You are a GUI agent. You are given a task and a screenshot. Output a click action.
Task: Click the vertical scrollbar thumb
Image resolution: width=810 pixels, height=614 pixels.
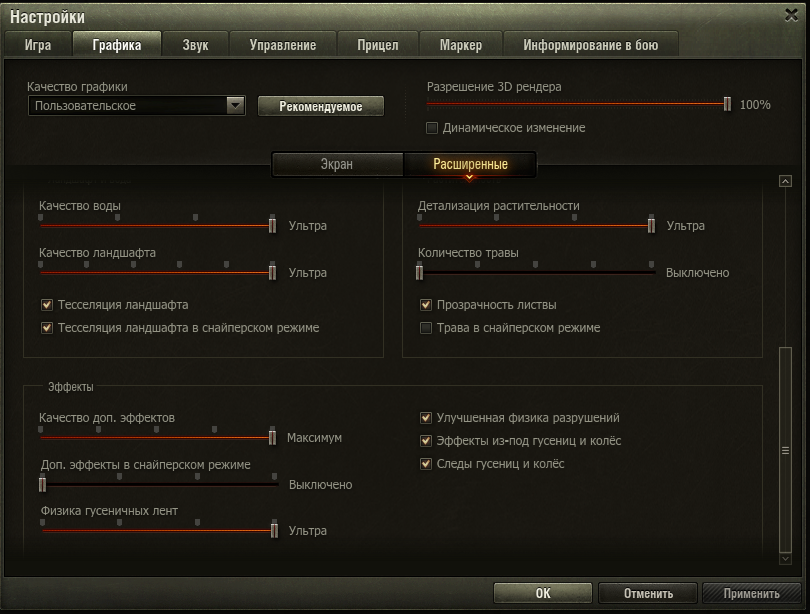(785, 450)
